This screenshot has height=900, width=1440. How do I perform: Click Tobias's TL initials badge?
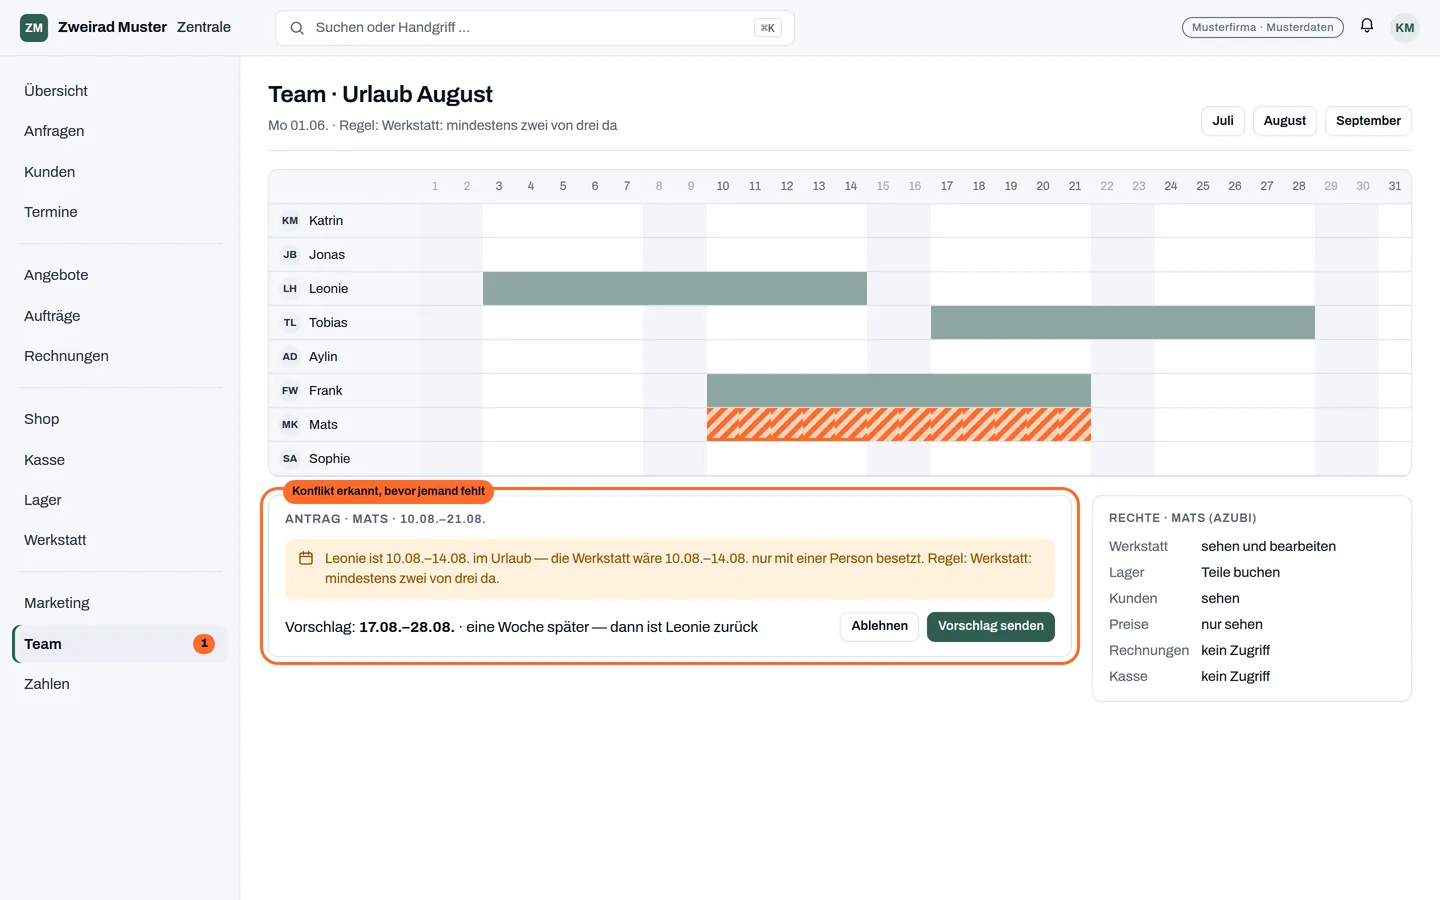point(290,323)
